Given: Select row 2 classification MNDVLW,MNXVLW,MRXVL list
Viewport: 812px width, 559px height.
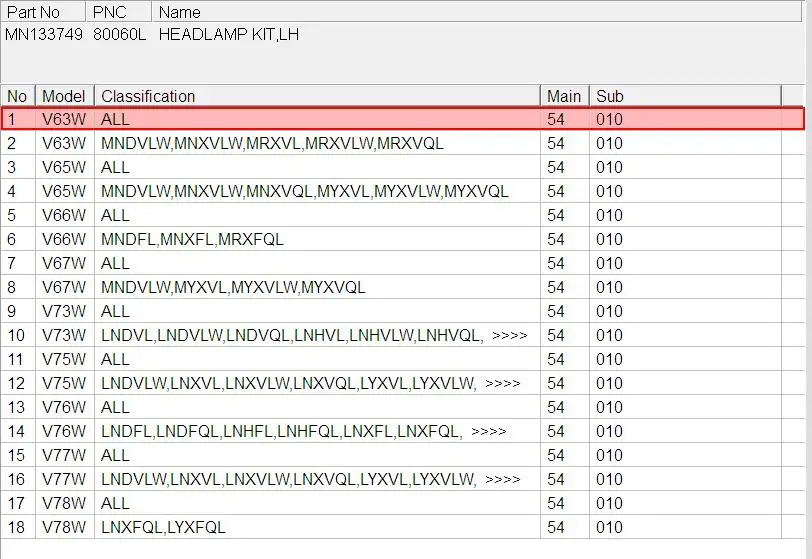Looking at the screenshot, I should [x=272, y=144].
